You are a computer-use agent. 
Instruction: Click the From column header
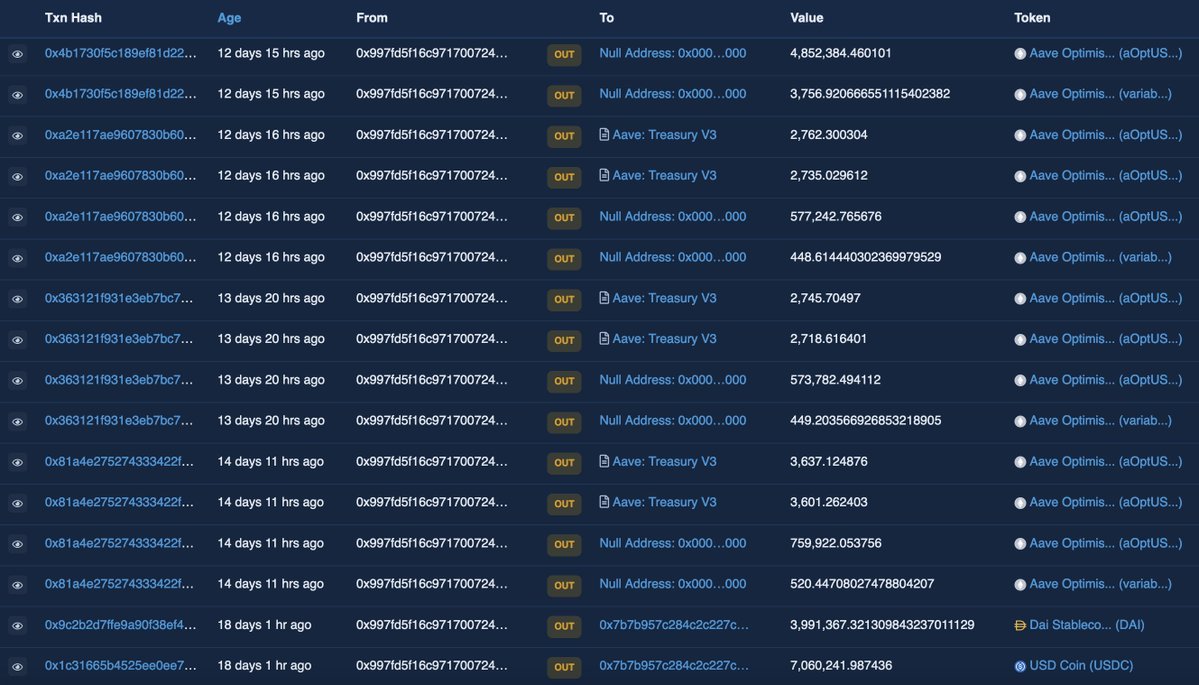pyautogui.click(x=372, y=18)
